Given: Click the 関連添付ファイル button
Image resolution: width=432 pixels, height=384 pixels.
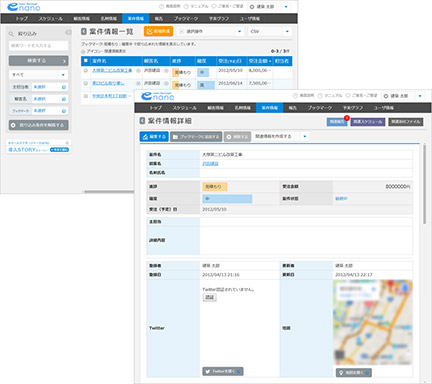Looking at the screenshot, I should (x=406, y=122).
